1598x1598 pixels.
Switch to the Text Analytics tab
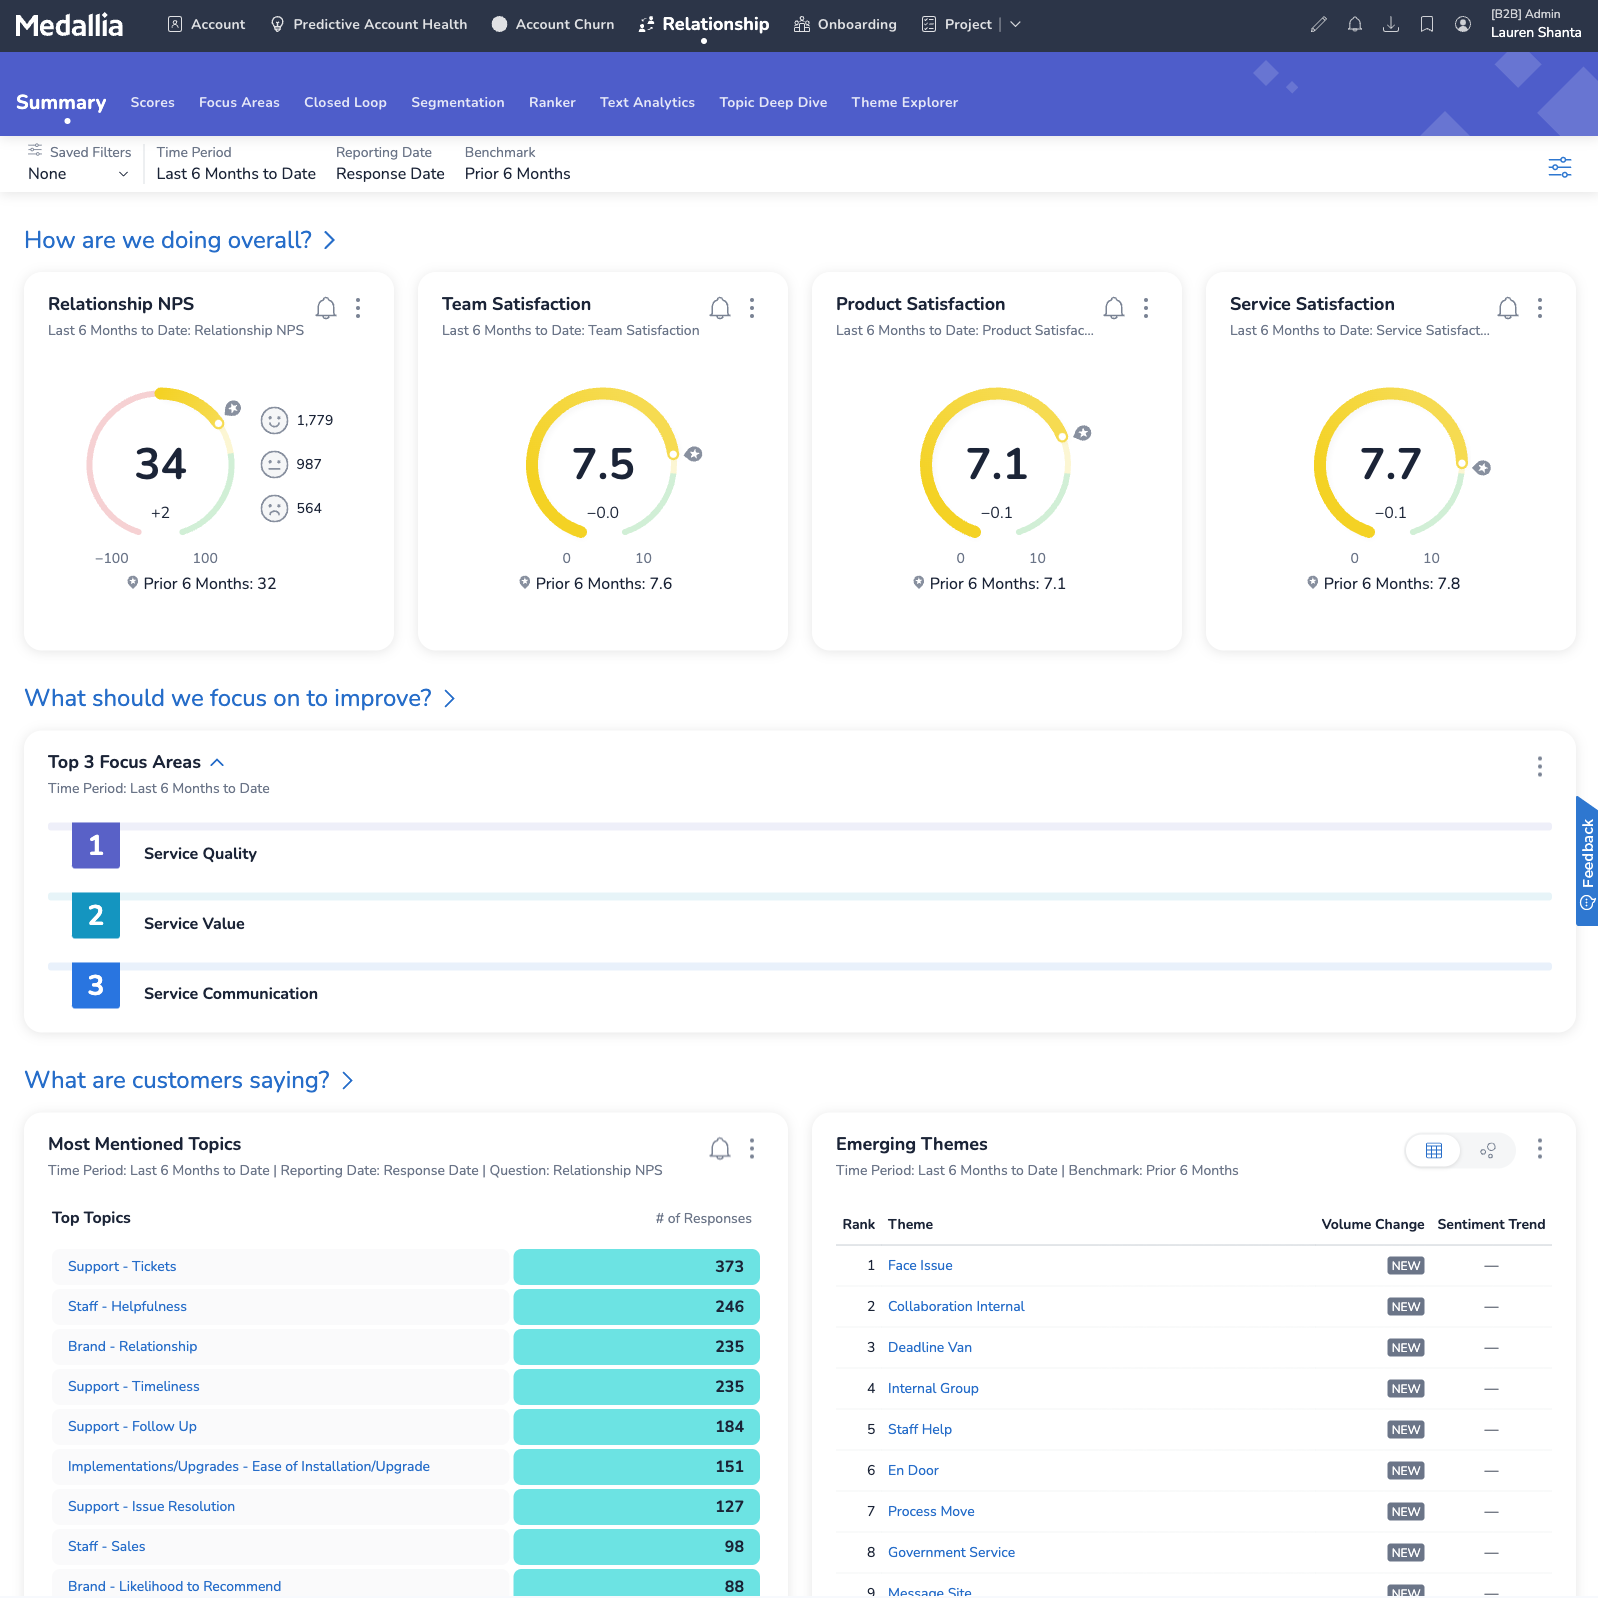coord(647,102)
